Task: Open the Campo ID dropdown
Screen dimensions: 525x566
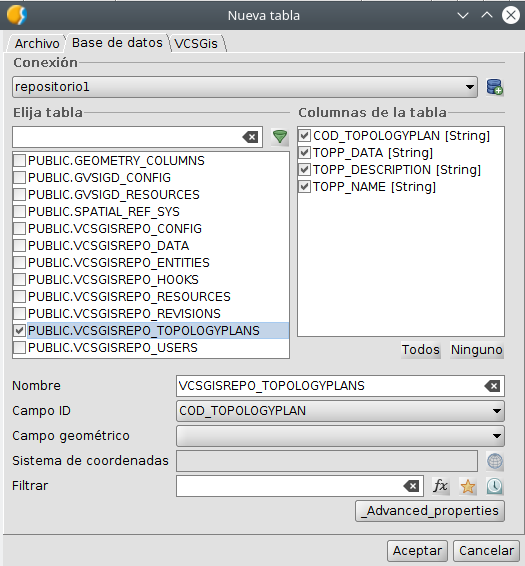Action: coord(496,411)
